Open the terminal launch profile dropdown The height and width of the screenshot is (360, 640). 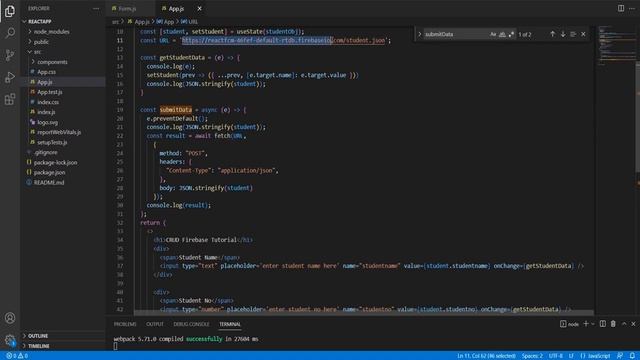point(593,324)
